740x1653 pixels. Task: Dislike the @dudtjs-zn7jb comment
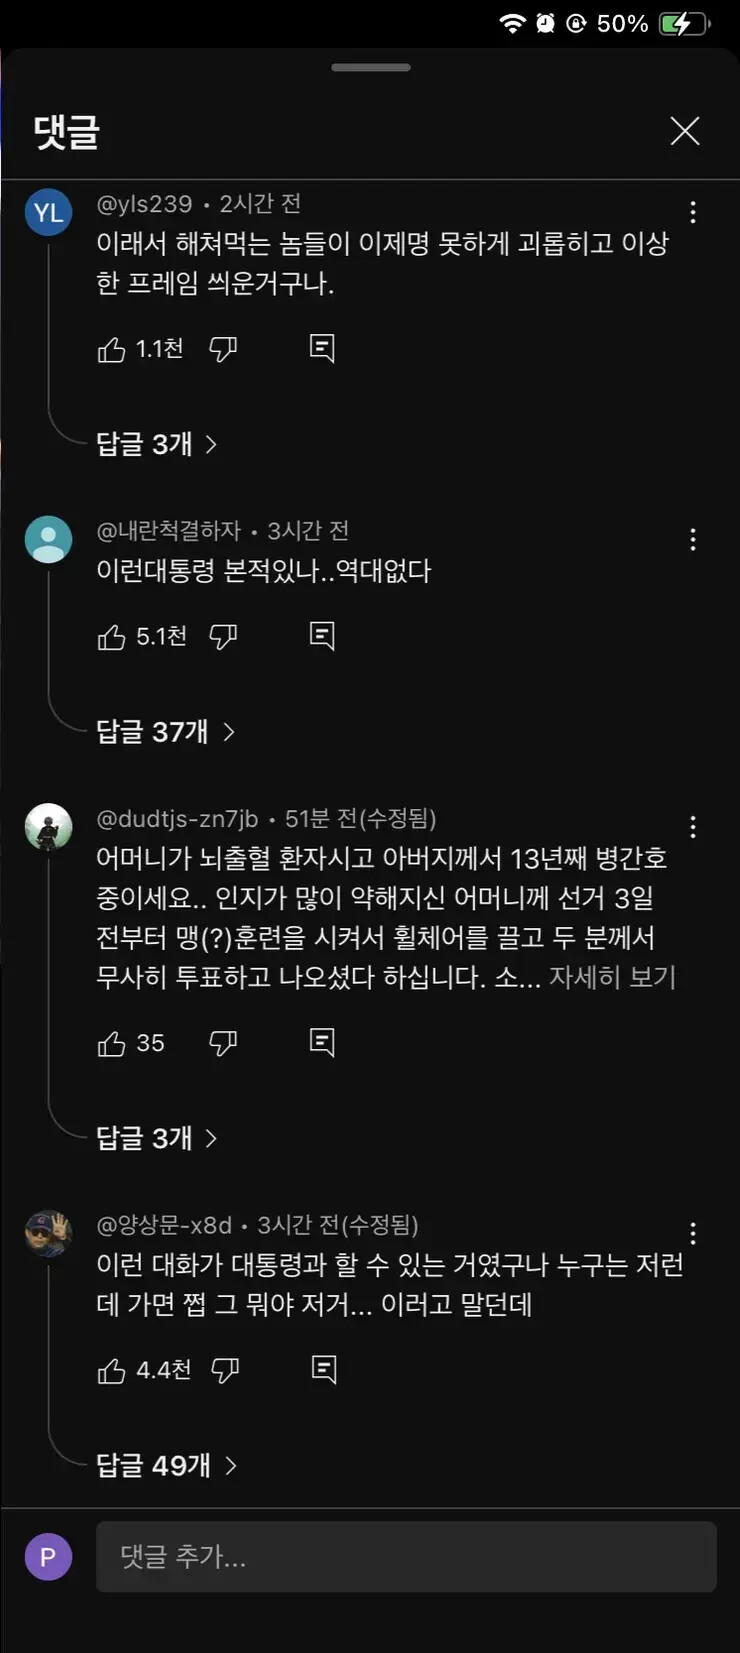point(223,1043)
